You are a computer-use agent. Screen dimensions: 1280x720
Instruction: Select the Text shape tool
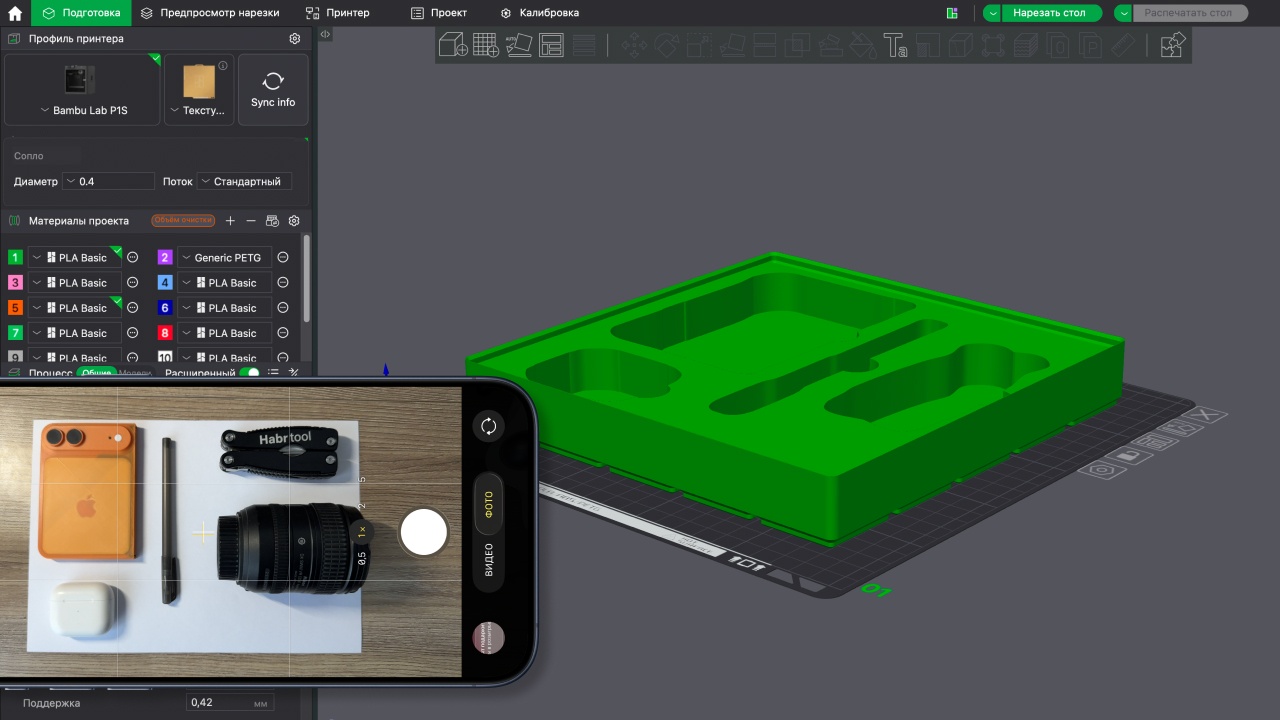click(x=894, y=45)
